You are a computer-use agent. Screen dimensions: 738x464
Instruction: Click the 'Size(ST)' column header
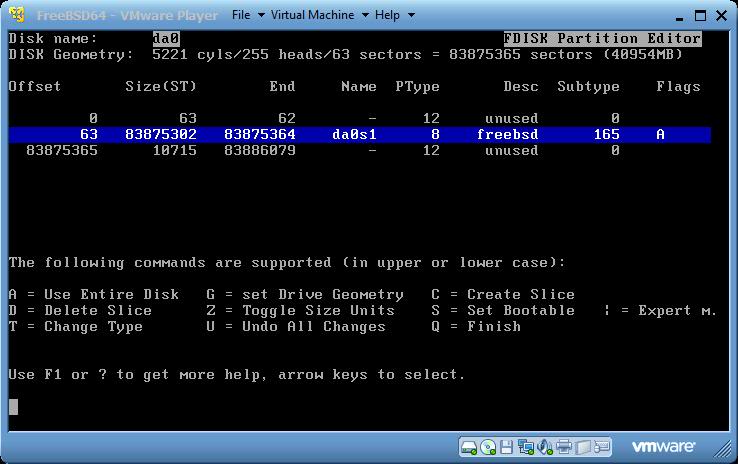[x=161, y=87]
